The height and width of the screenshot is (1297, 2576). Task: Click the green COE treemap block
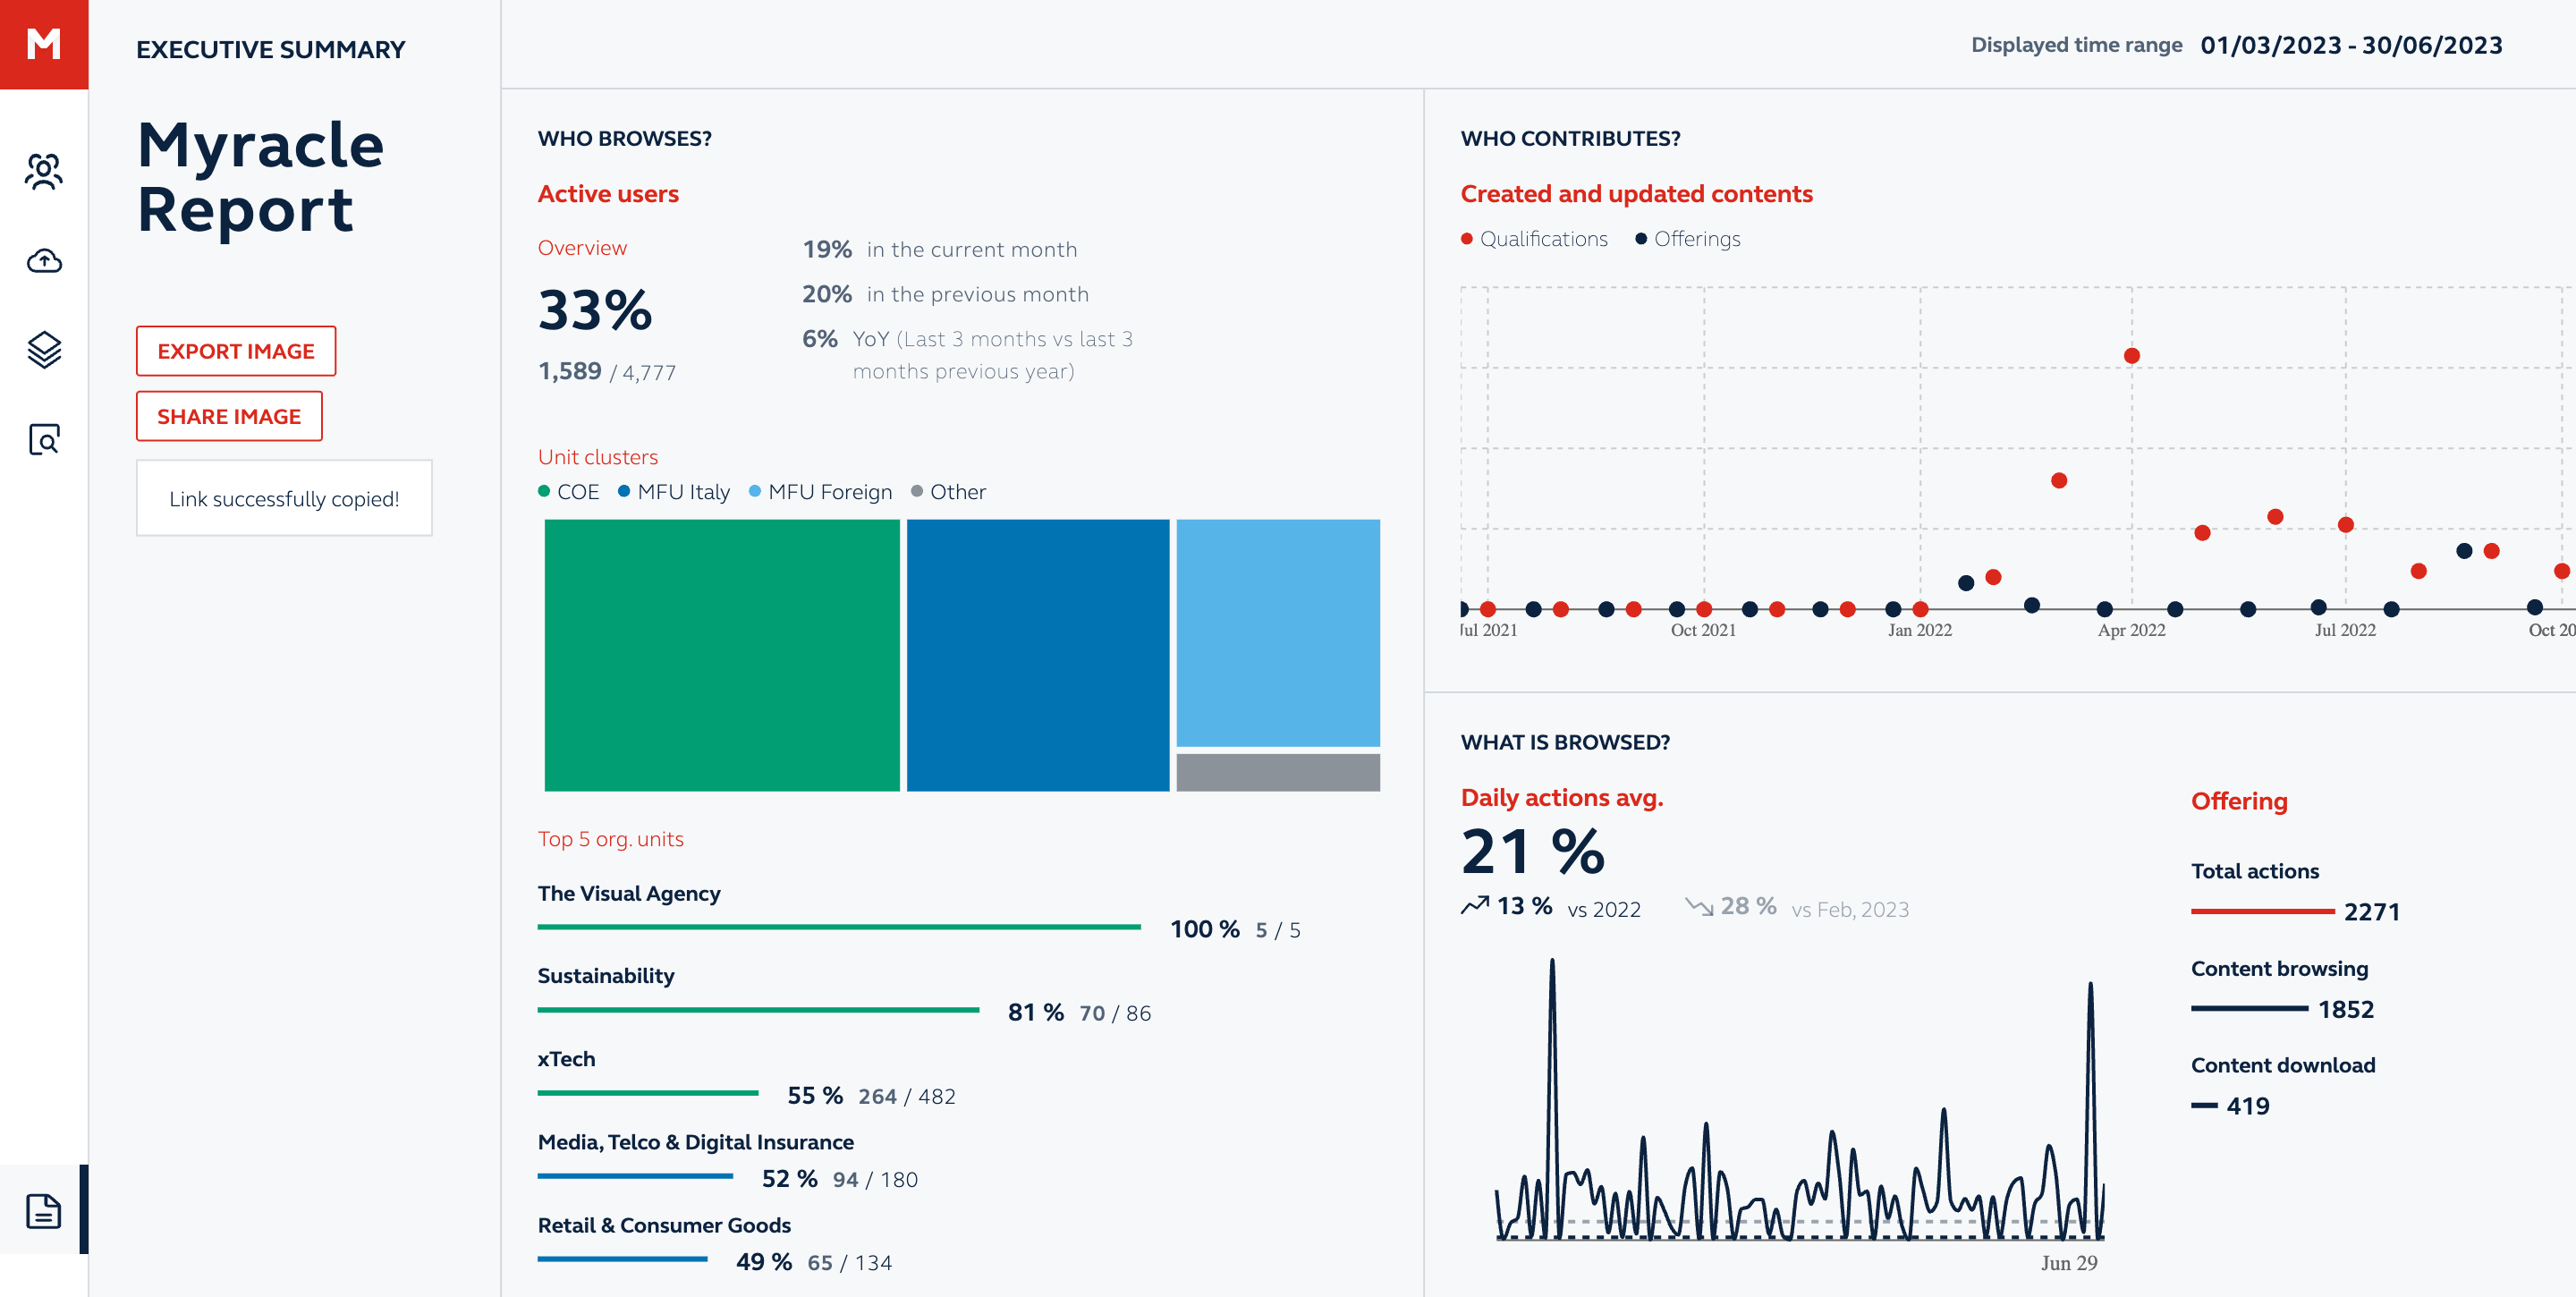(721, 655)
